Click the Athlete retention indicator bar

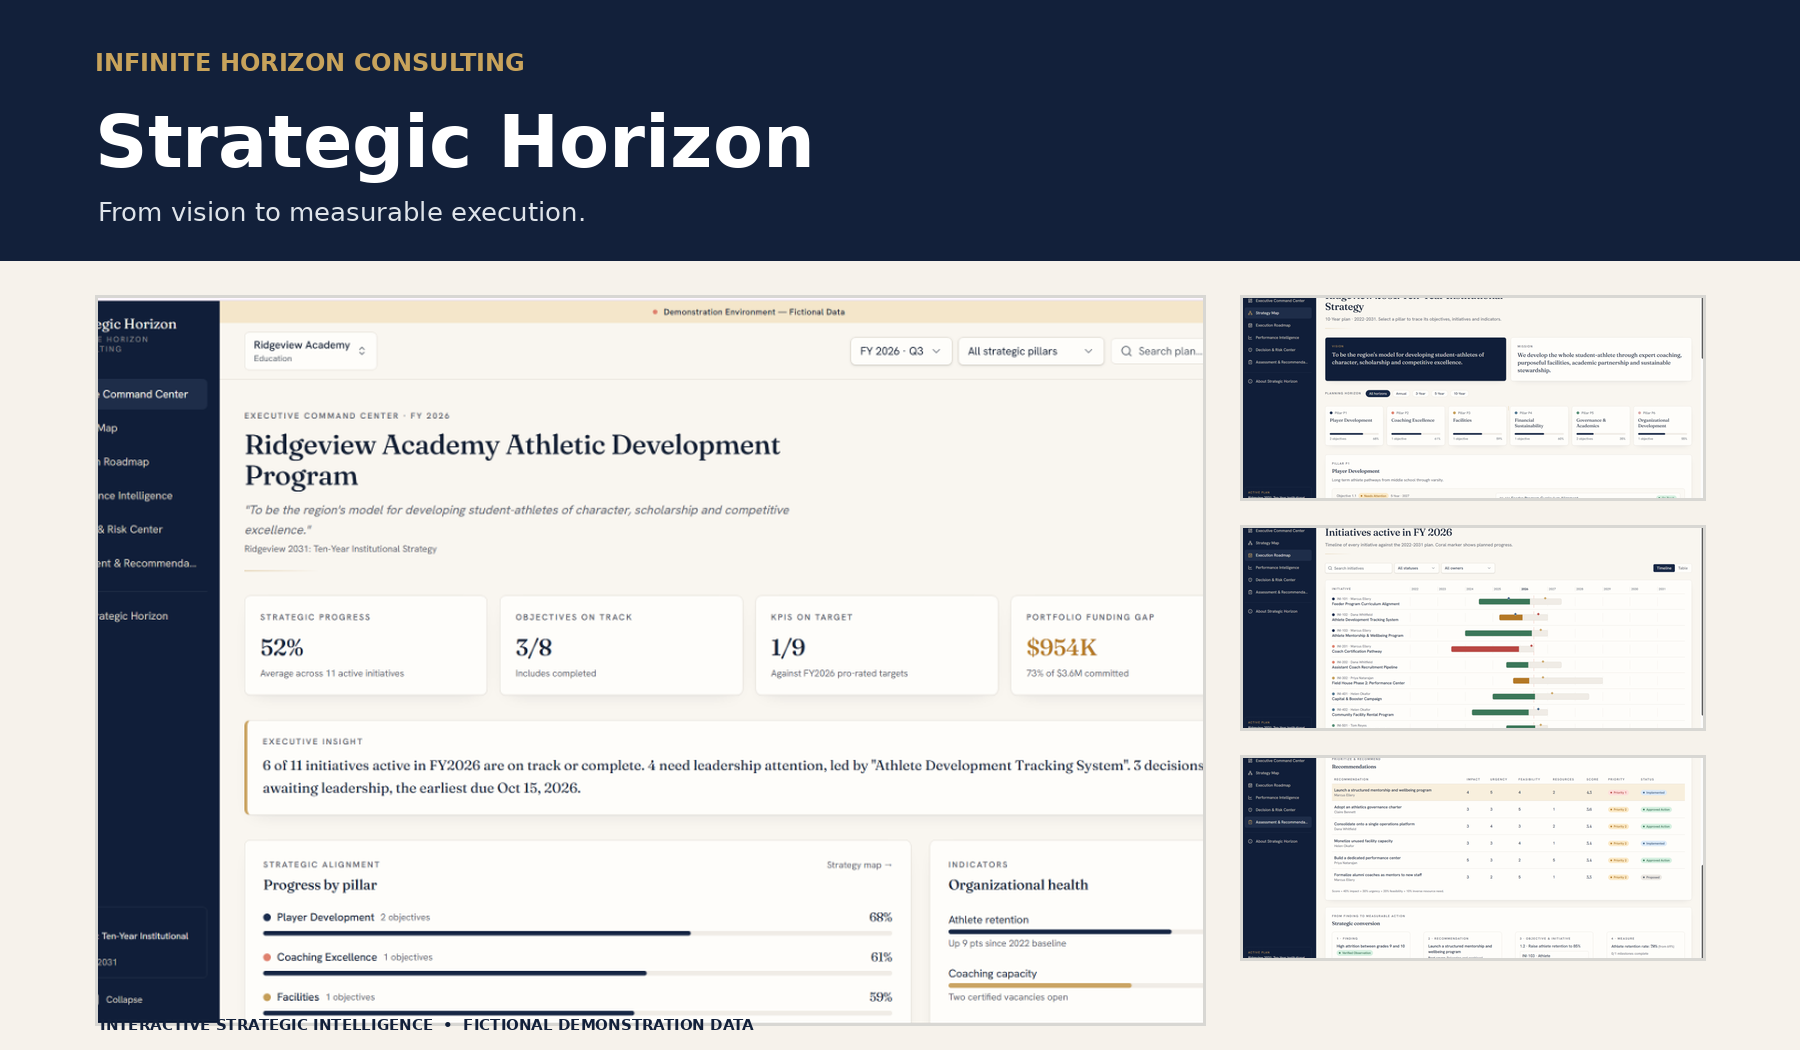(x=1075, y=932)
